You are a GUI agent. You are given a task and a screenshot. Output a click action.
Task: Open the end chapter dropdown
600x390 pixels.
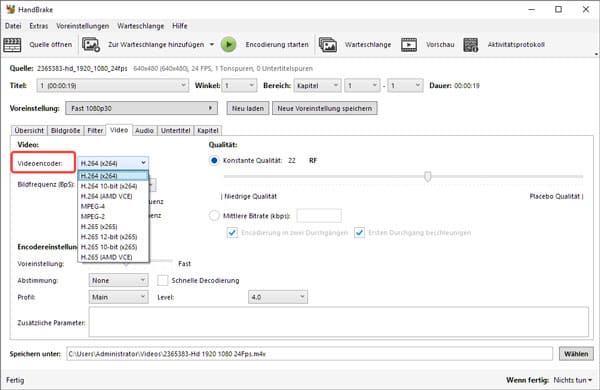pyautogui.click(x=405, y=85)
